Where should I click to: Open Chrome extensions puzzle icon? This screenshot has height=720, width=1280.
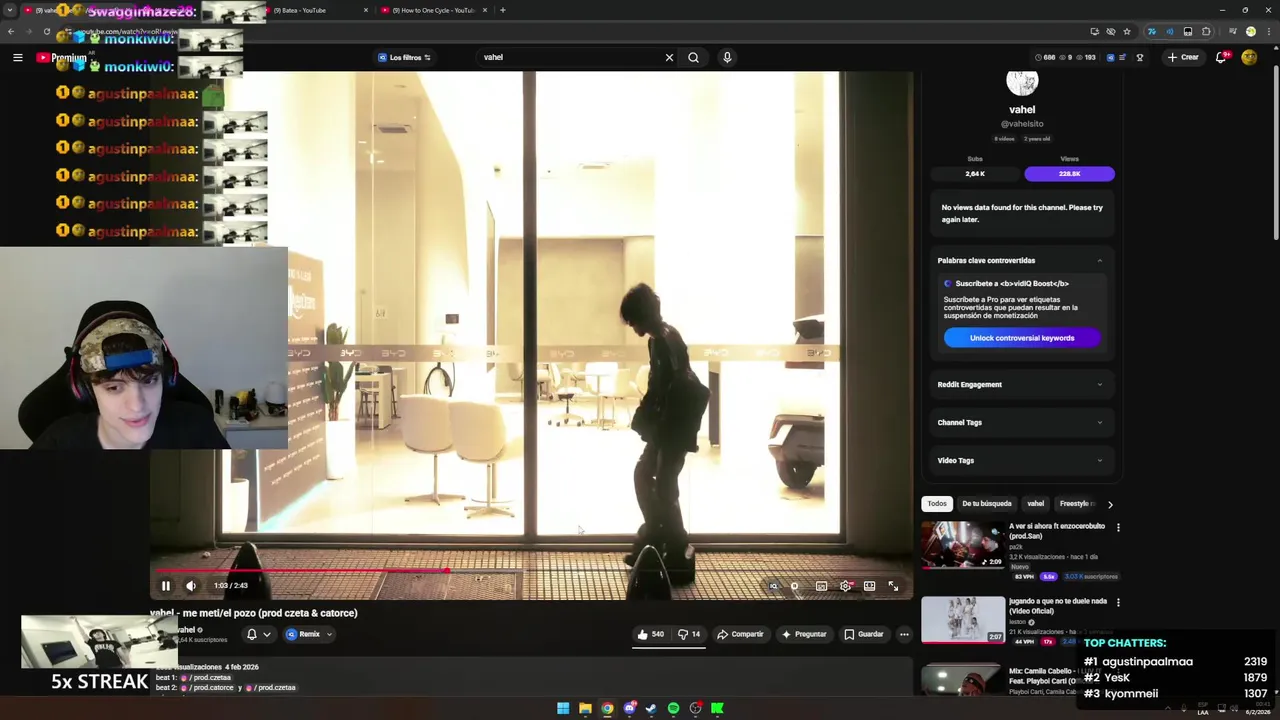click(1206, 32)
